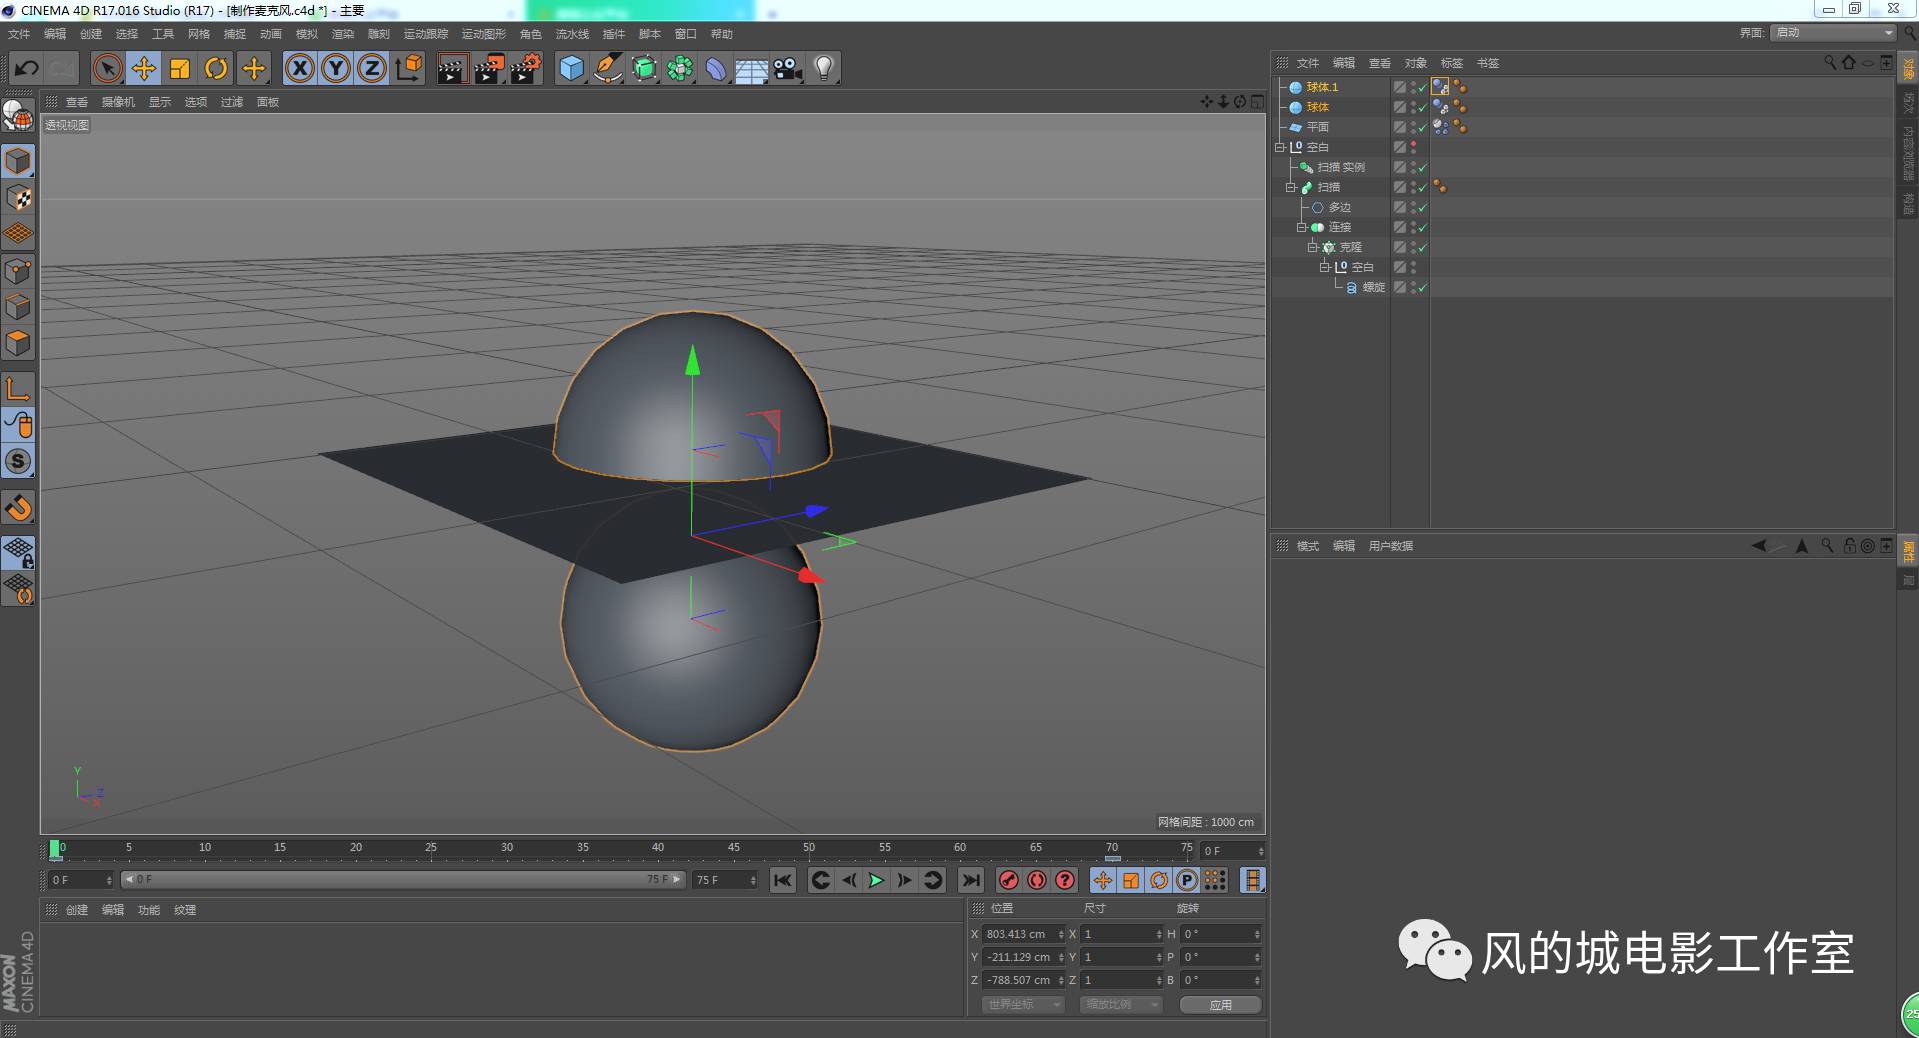The height and width of the screenshot is (1038, 1919).
Task: Open the 运动图形 menu
Action: (483, 33)
